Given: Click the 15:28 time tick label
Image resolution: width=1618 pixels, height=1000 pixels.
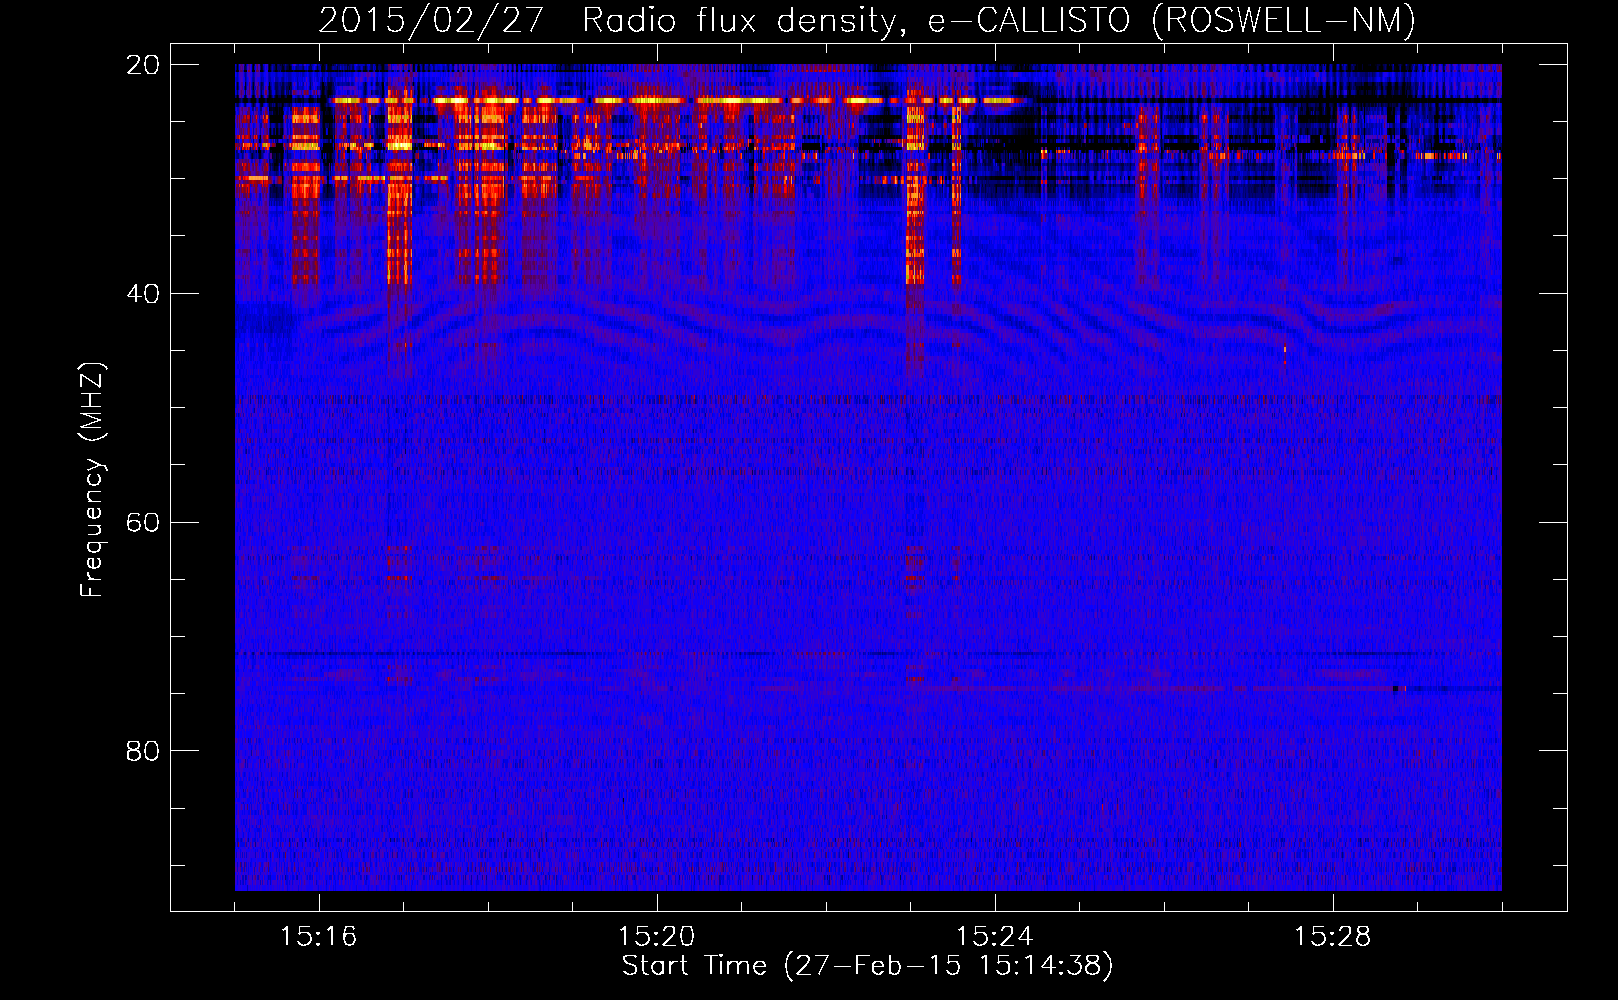Looking at the screenshot, I should coord(1332,936).
